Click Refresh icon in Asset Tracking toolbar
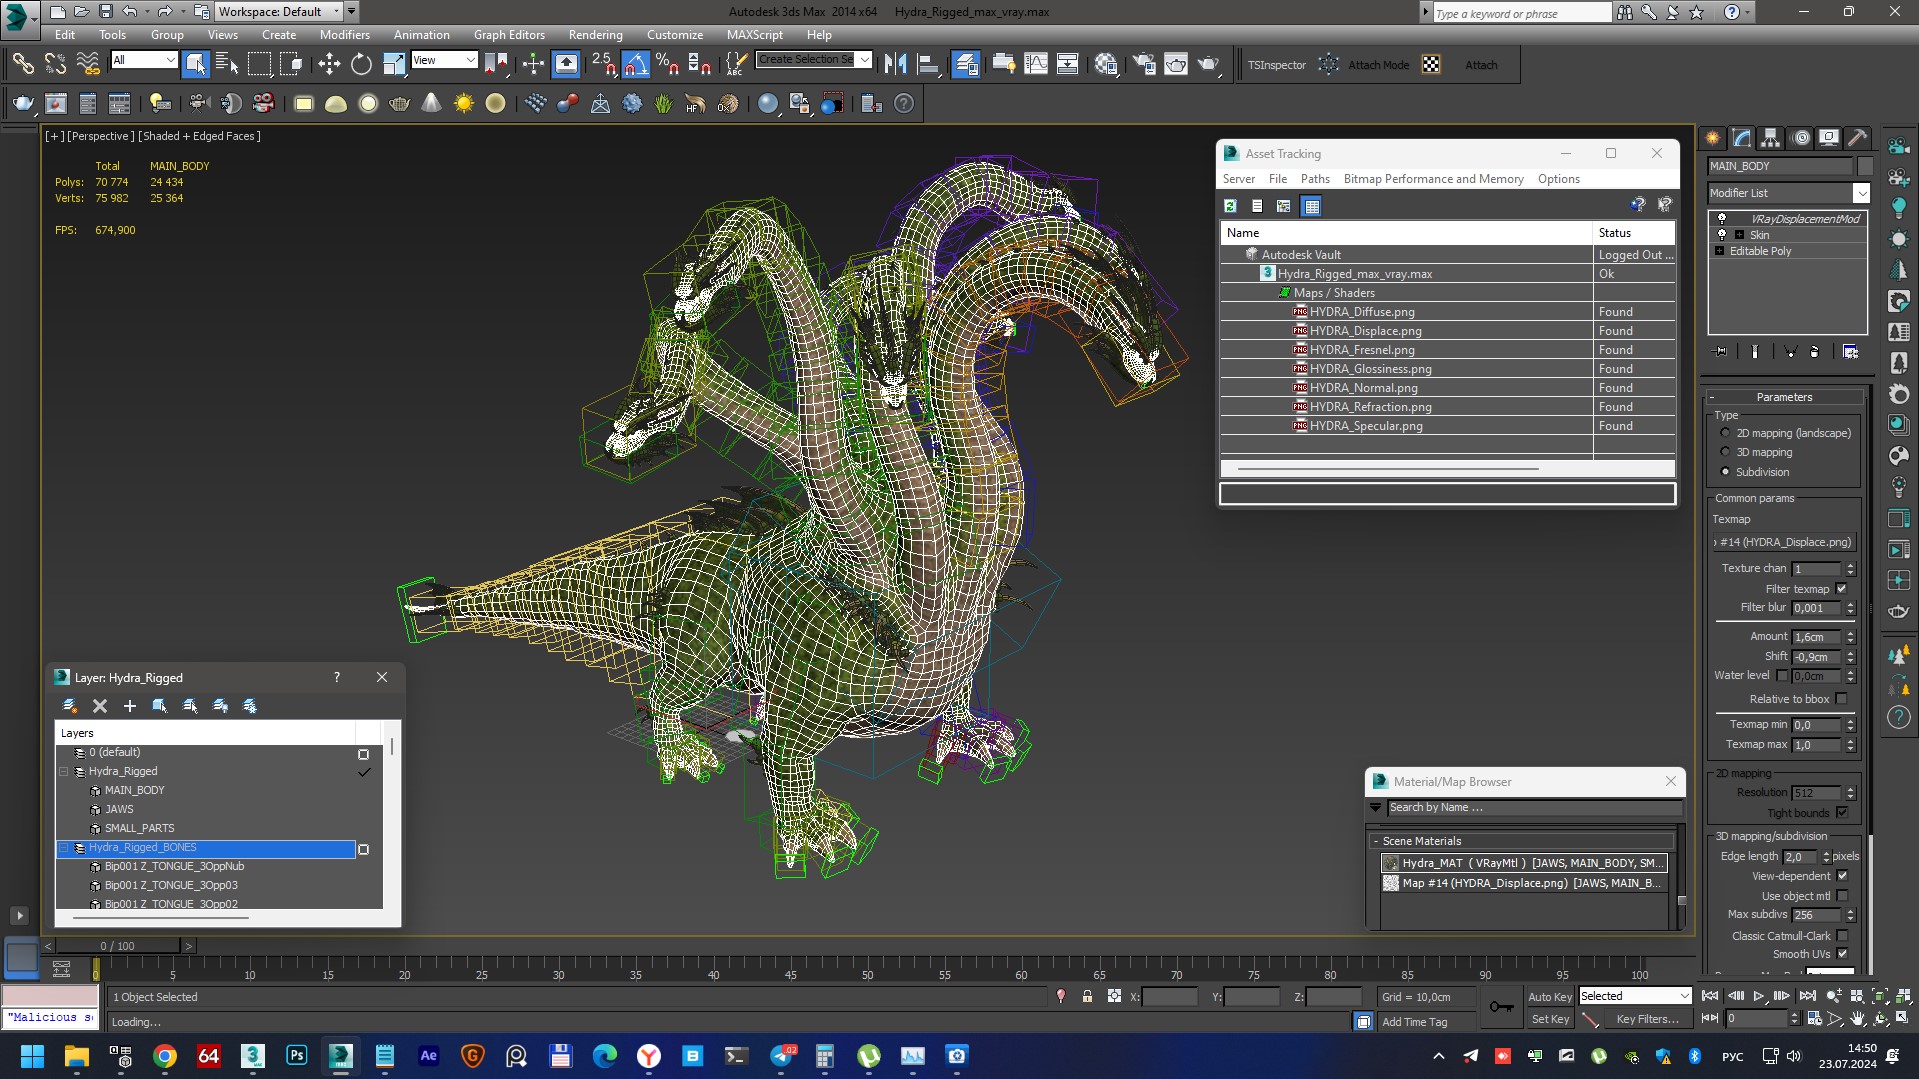 click(1231, 206)
